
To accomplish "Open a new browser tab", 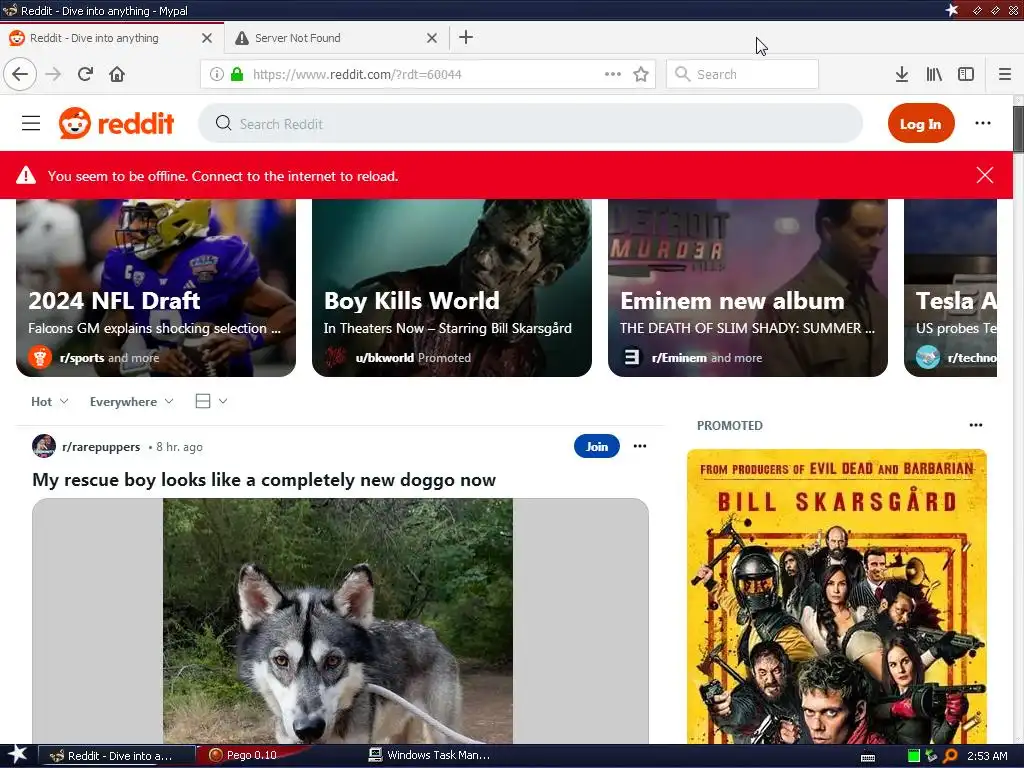I will coord(466,37).
